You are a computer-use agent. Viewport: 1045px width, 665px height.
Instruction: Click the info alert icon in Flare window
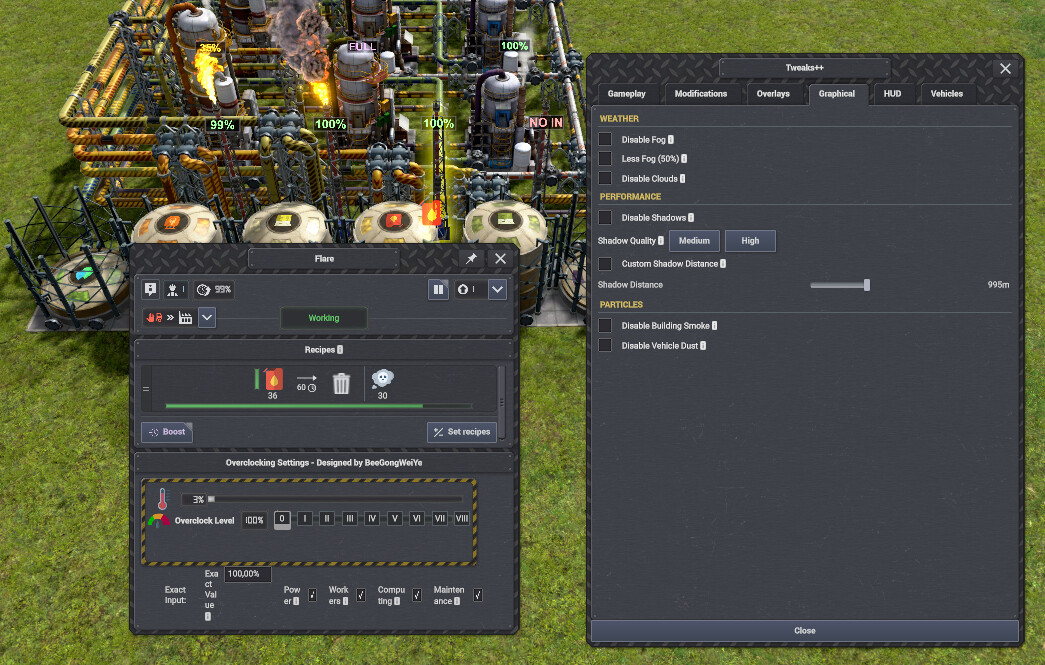151,289
